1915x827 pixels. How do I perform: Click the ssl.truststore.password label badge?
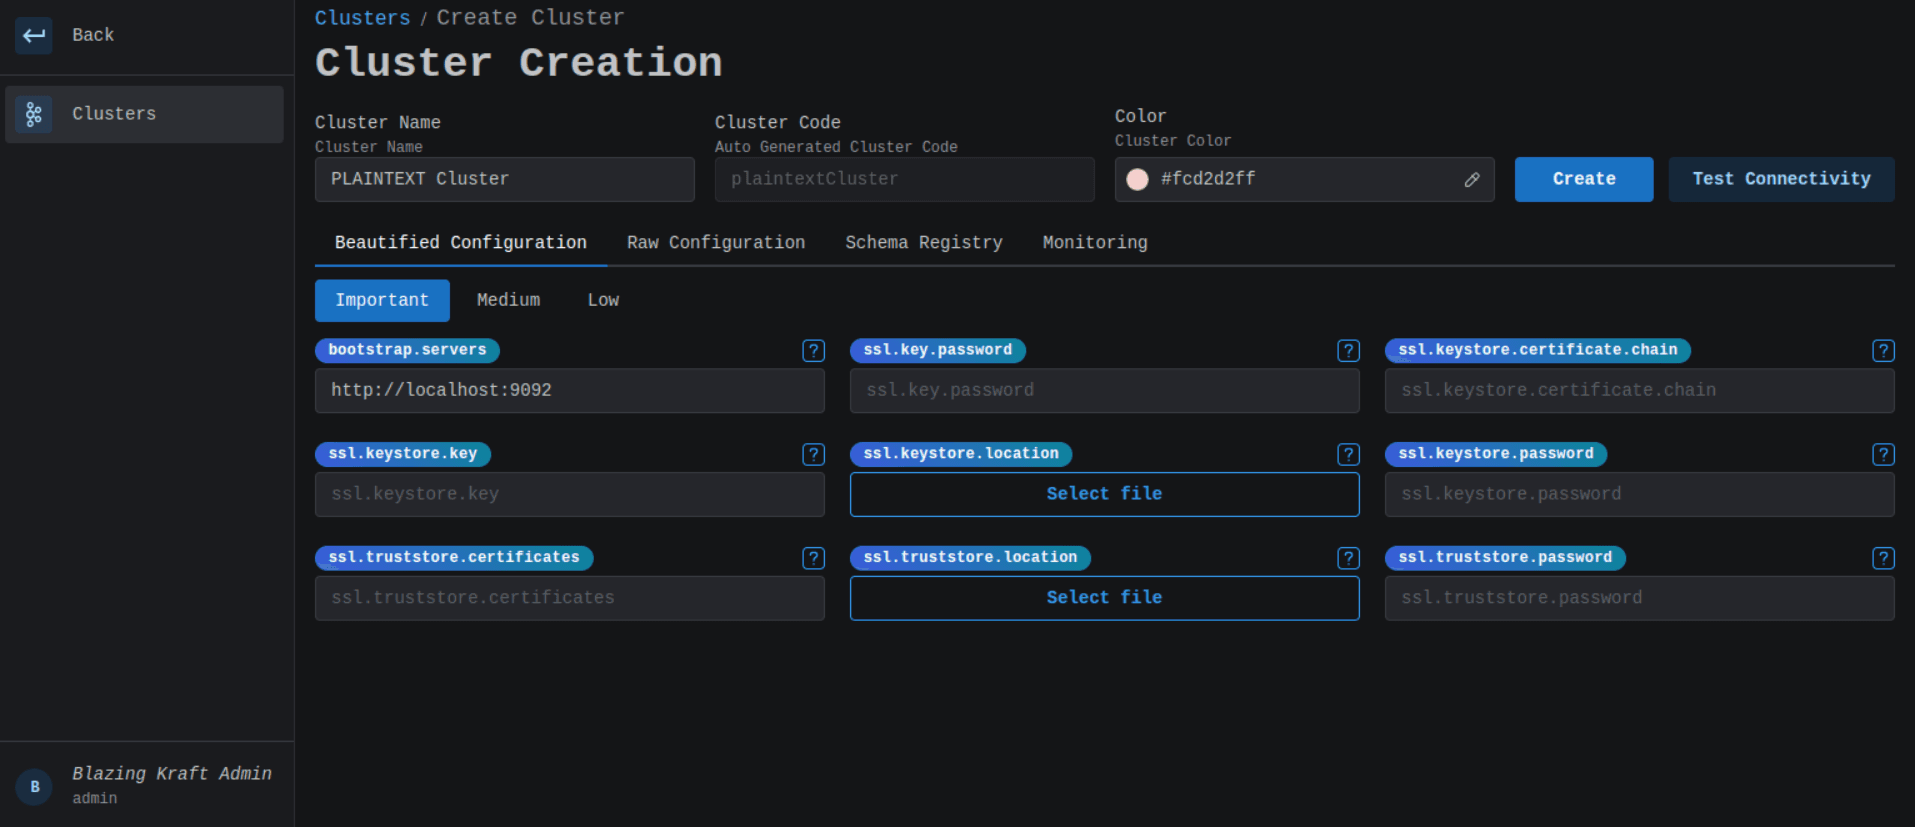coord(1505,558)
